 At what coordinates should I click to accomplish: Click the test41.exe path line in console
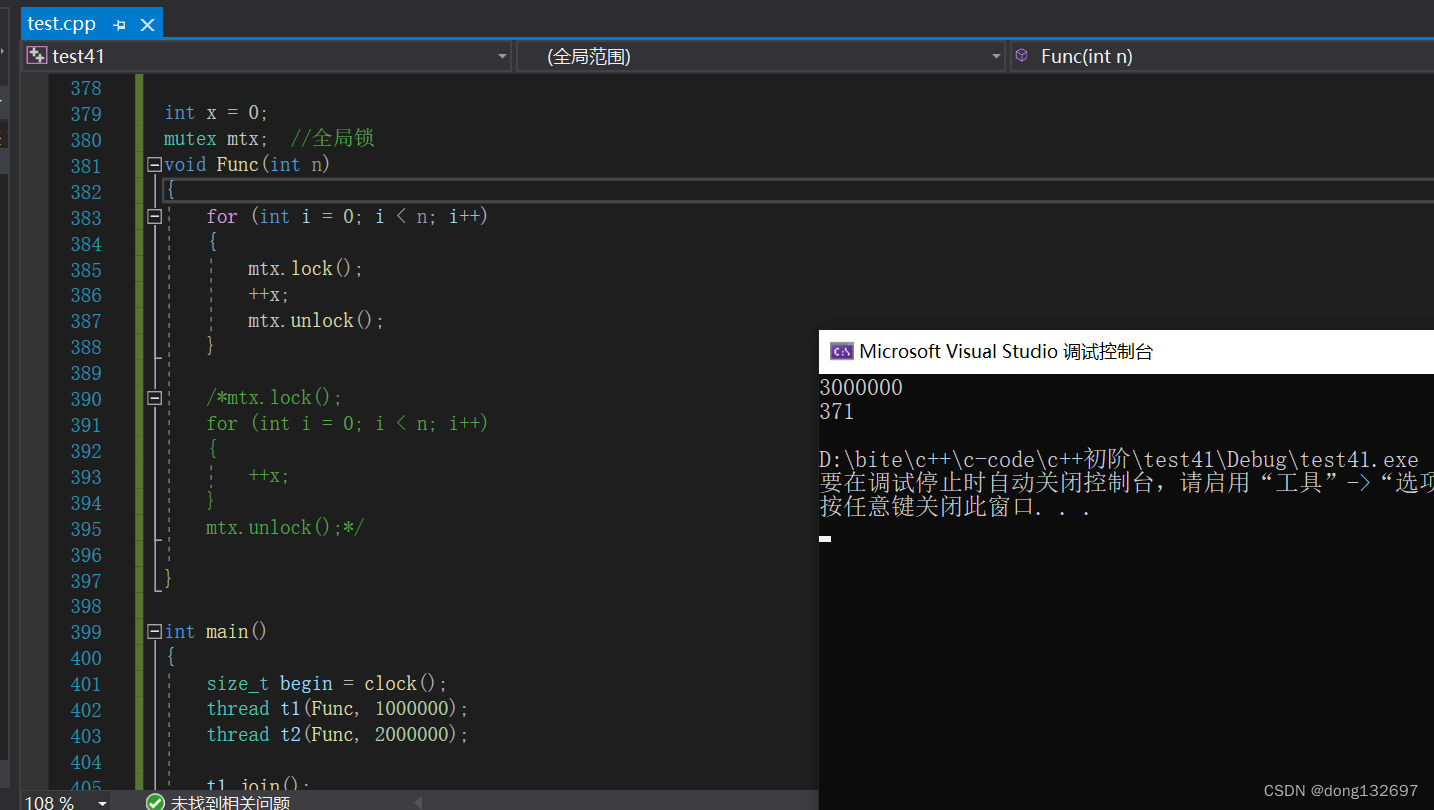pyautogui.click(x=1118, y=460)
